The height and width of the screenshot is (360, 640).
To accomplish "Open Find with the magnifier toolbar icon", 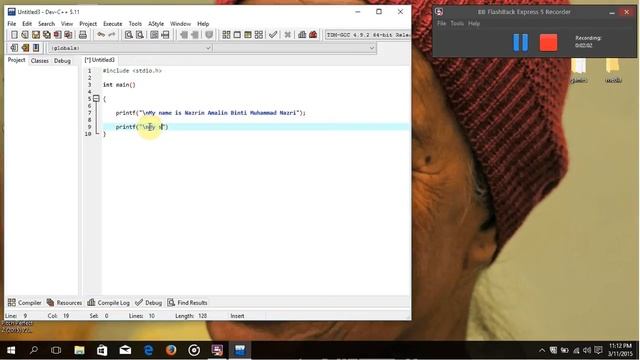I will pyautogui.click(x=129, y=35).
